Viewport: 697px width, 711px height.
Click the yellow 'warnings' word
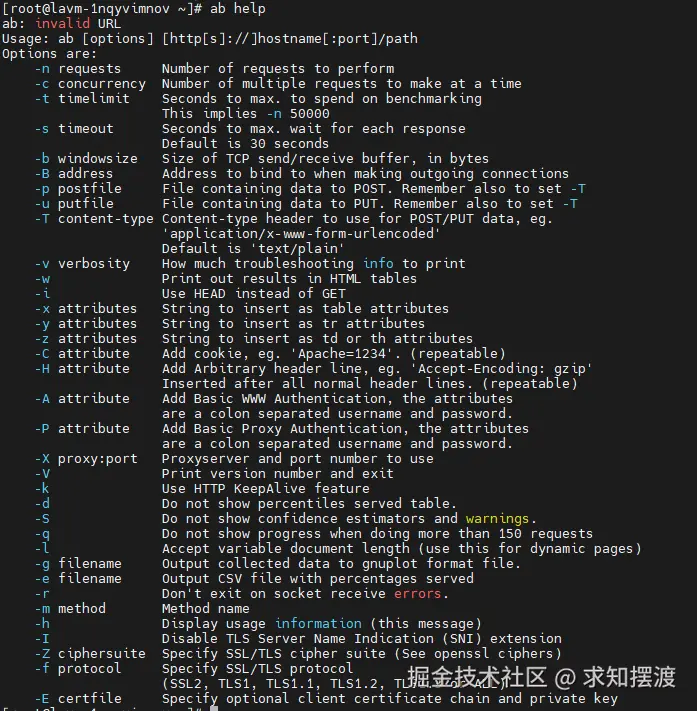pos(498,518)
